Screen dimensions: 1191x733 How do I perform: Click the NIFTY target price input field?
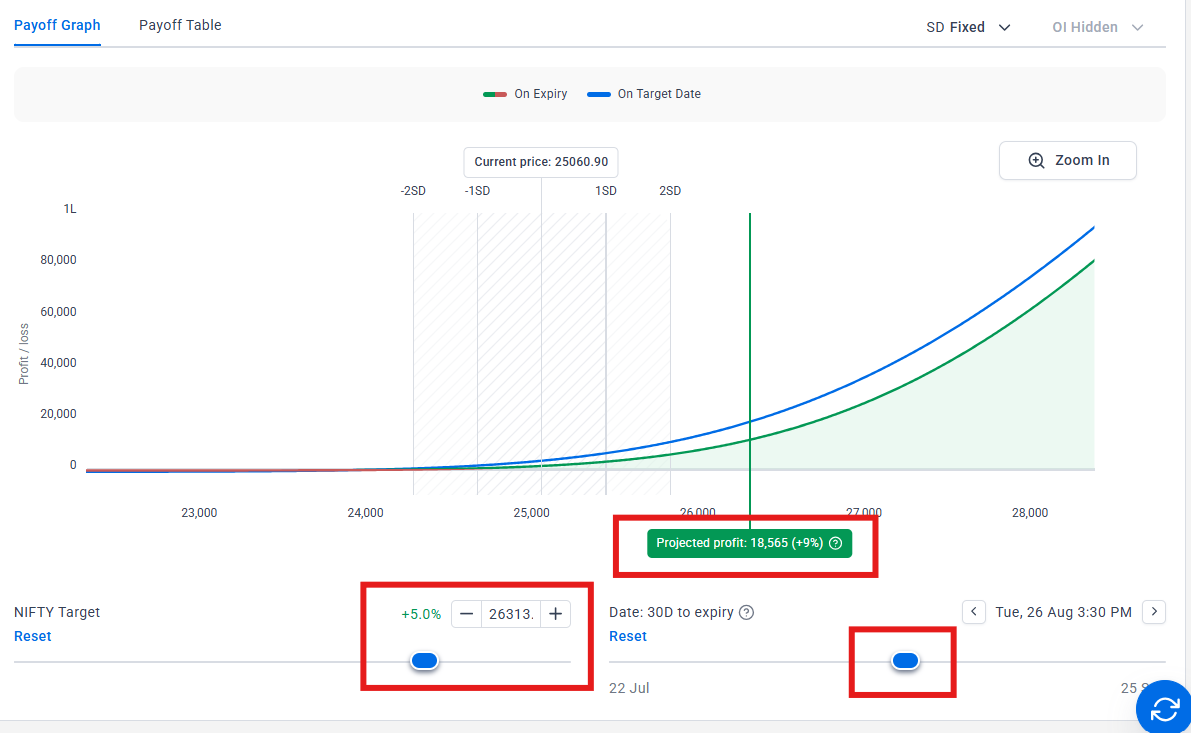[511, 614]
